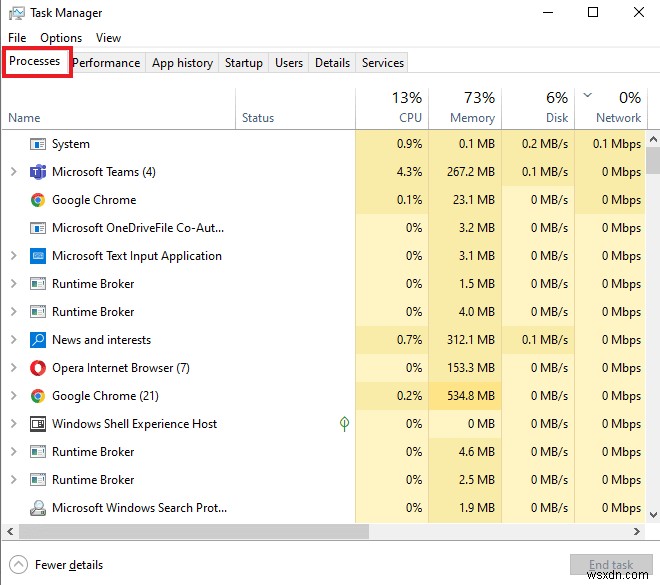
Task: Click the vertical scrollbar down arrow
Action: tap(653, 514)
